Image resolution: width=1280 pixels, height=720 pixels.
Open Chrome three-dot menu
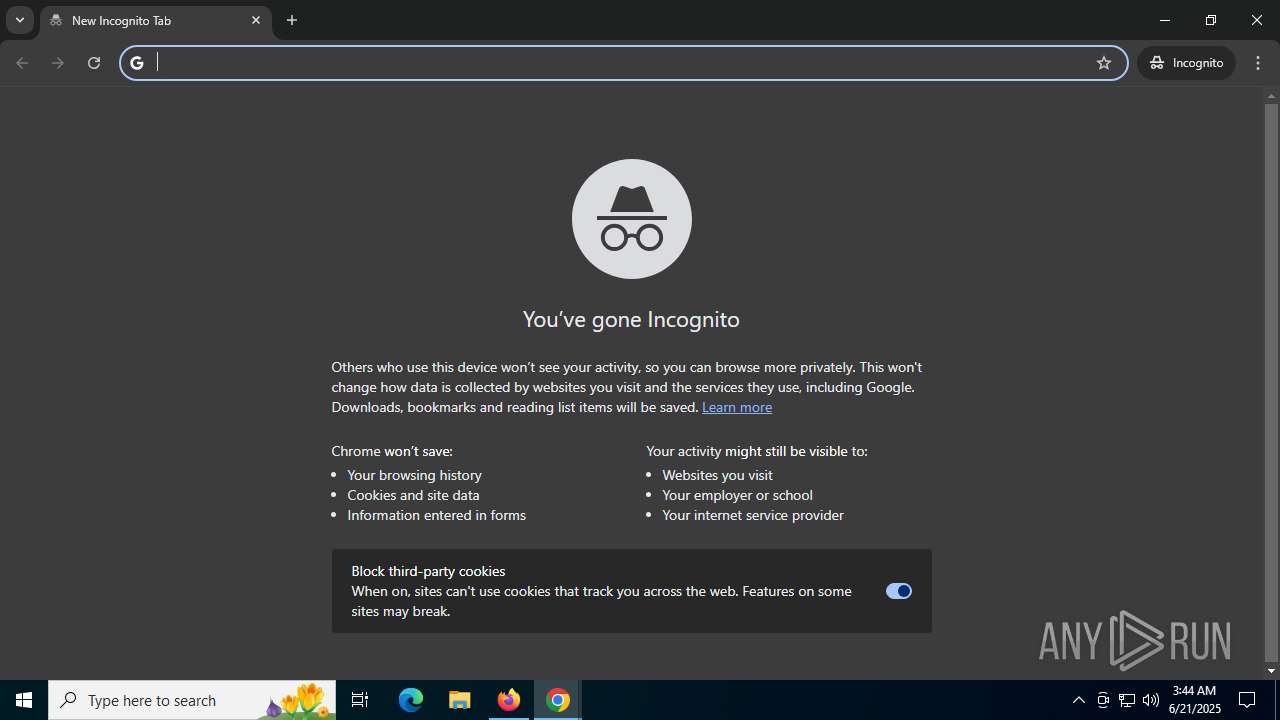pos(1258,63)
